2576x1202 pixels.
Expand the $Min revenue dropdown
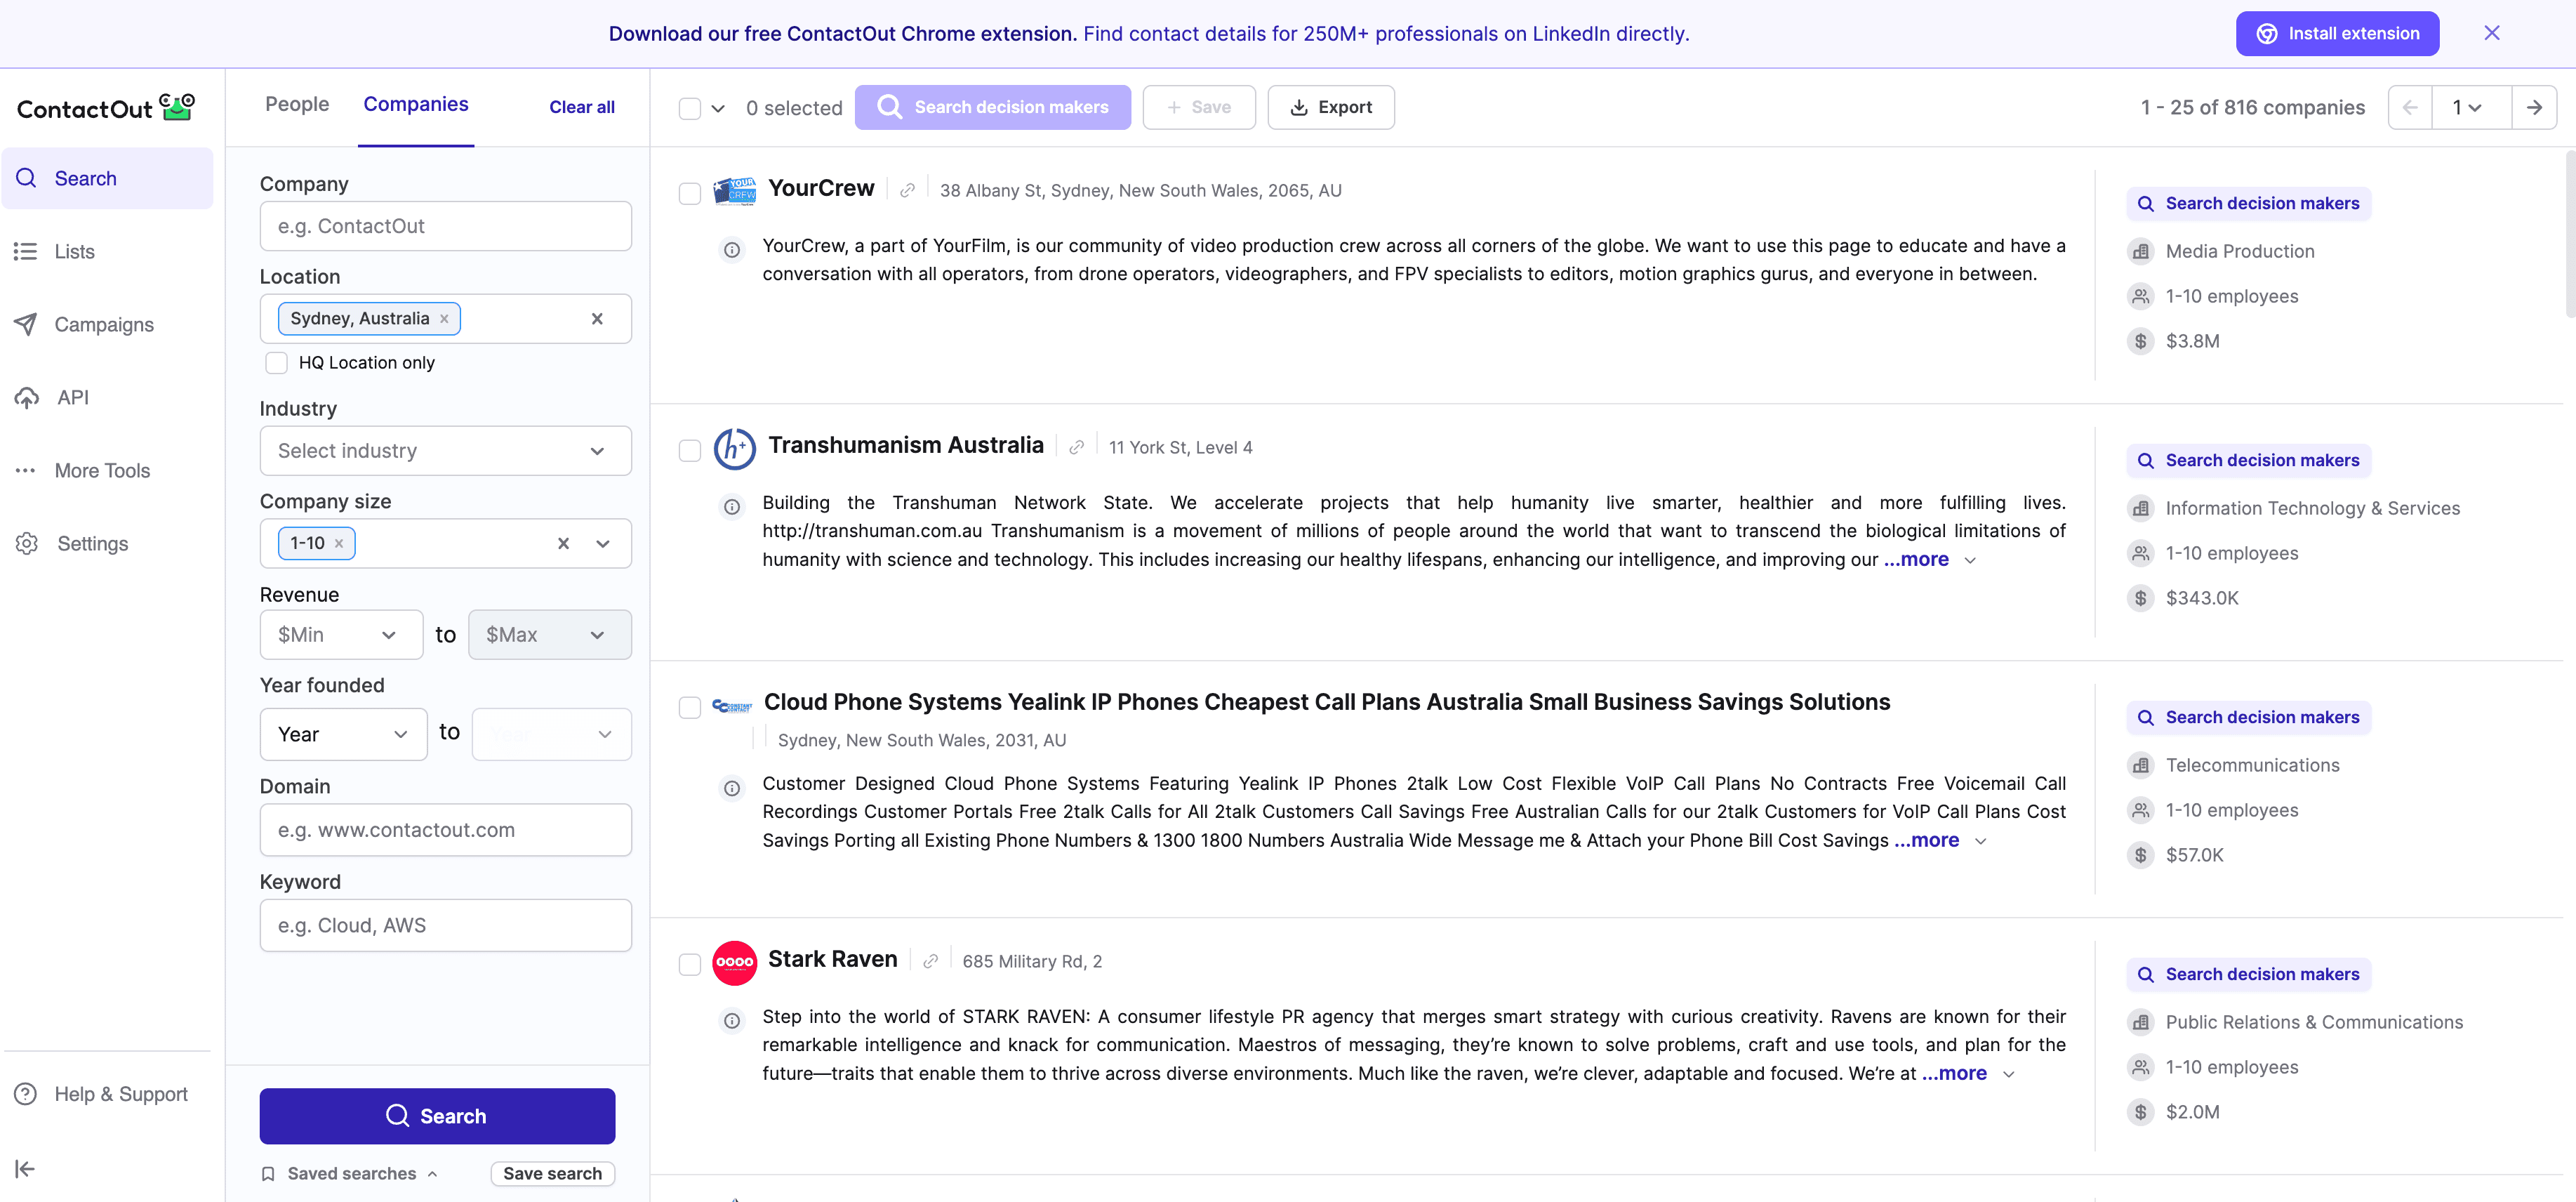(x=341, y=635)
